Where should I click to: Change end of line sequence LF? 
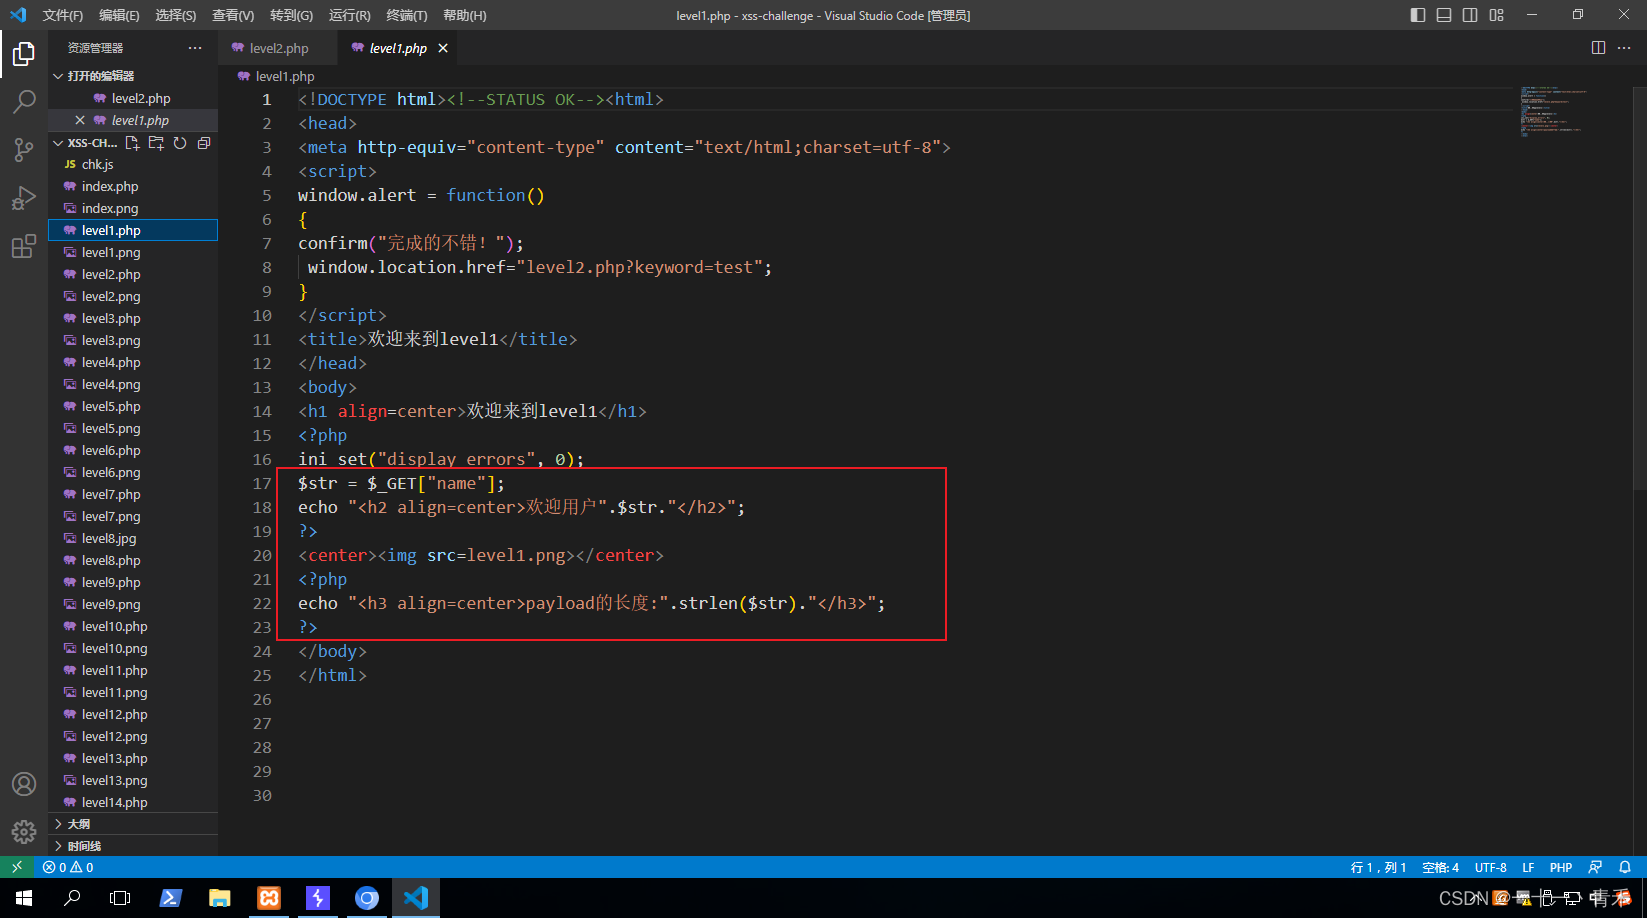(x=1528, y=867)
